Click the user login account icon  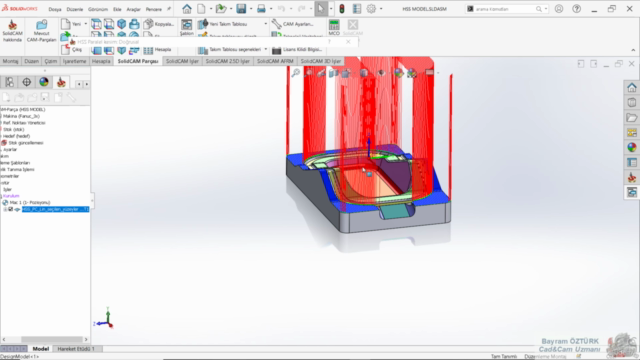tap(559, 9)
